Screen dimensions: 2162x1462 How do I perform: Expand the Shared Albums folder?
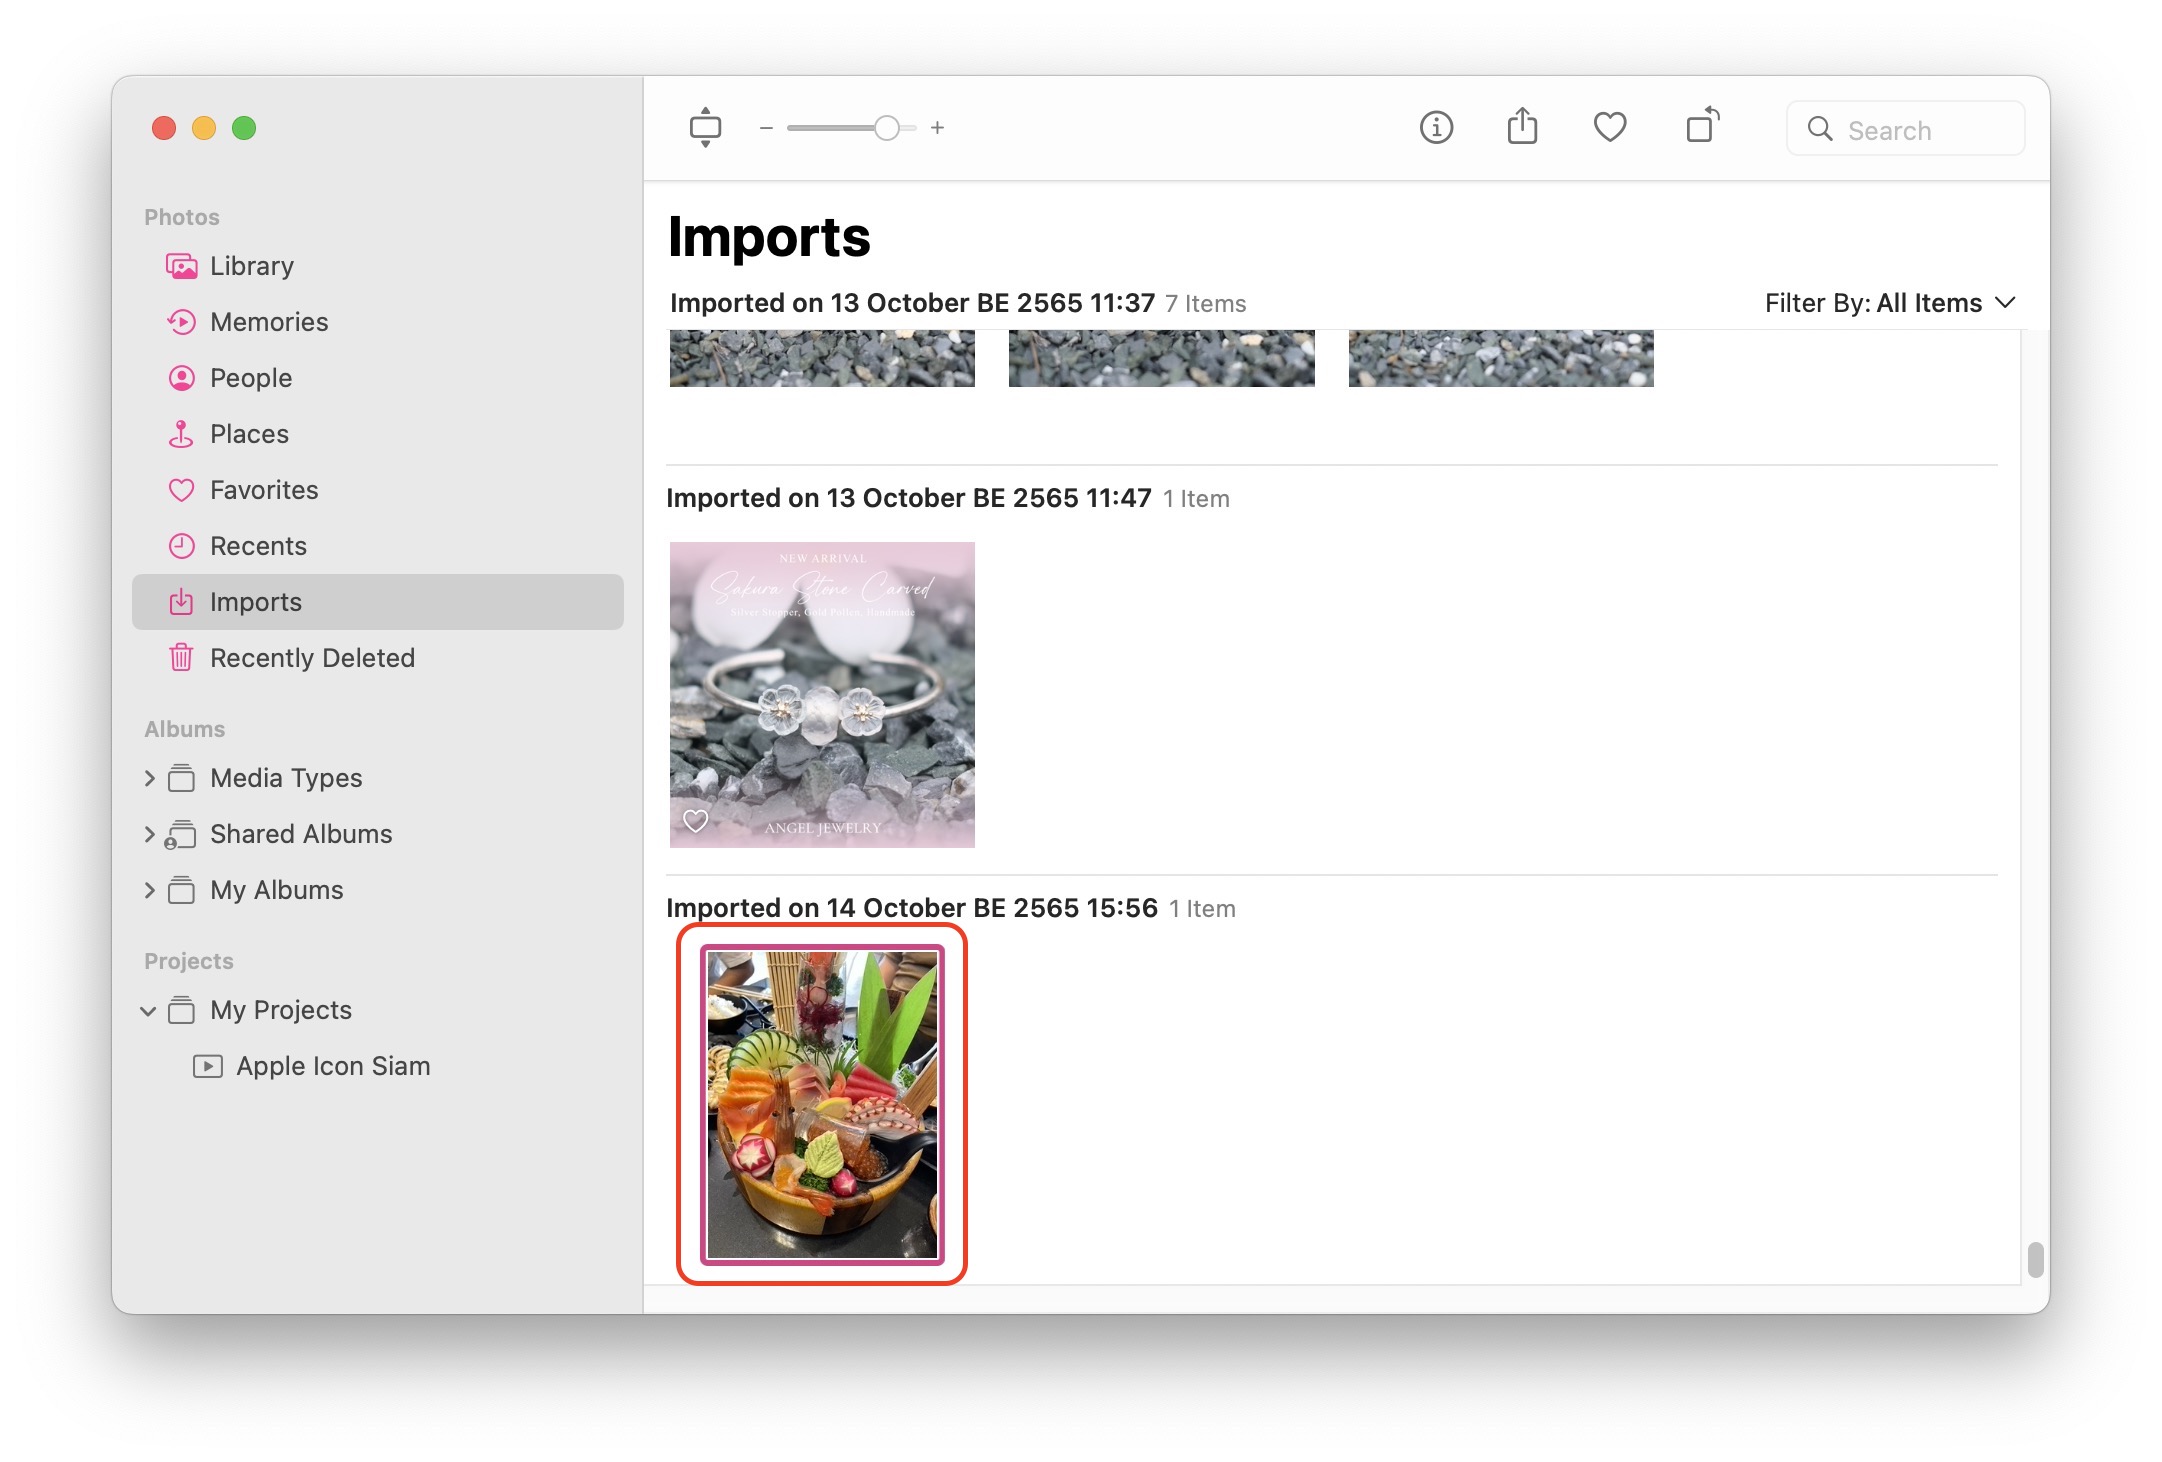[x=149, y=834]
